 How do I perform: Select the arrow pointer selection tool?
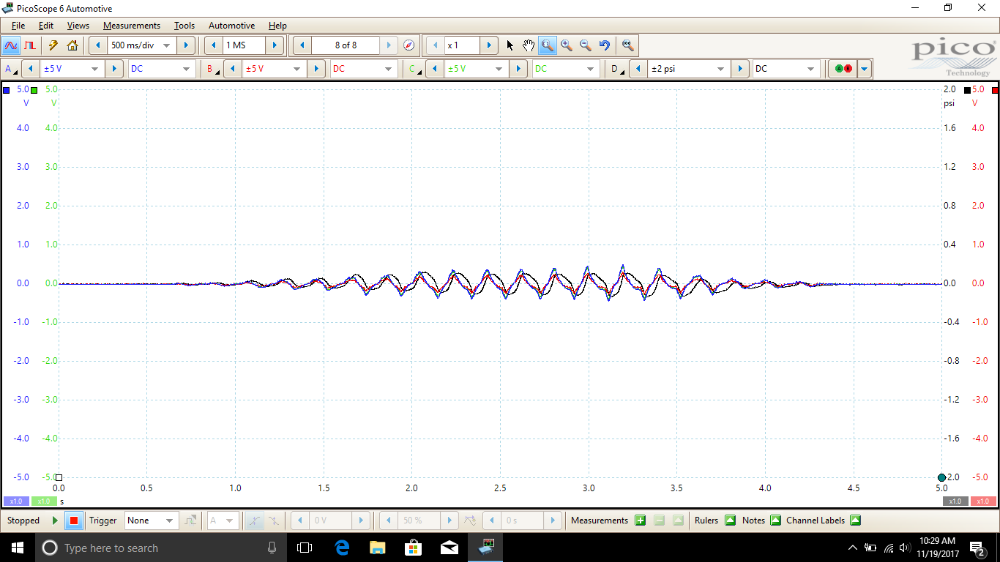509,45
